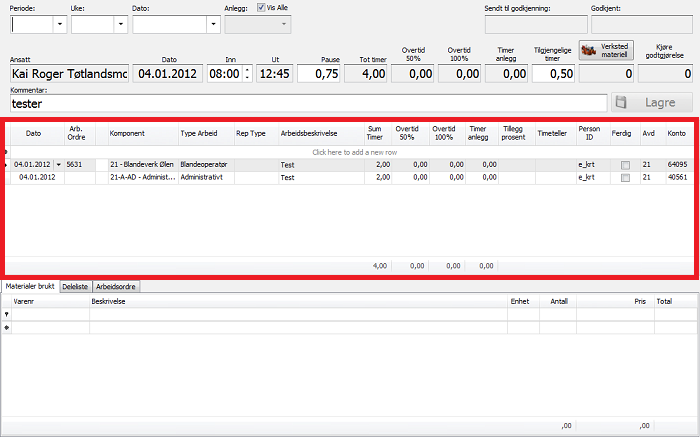Click the Lagre save button

(651, 103)
